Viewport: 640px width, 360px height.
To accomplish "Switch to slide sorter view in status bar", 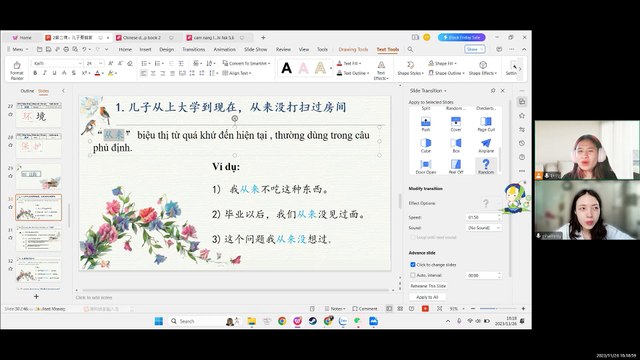I will [400, 309].
